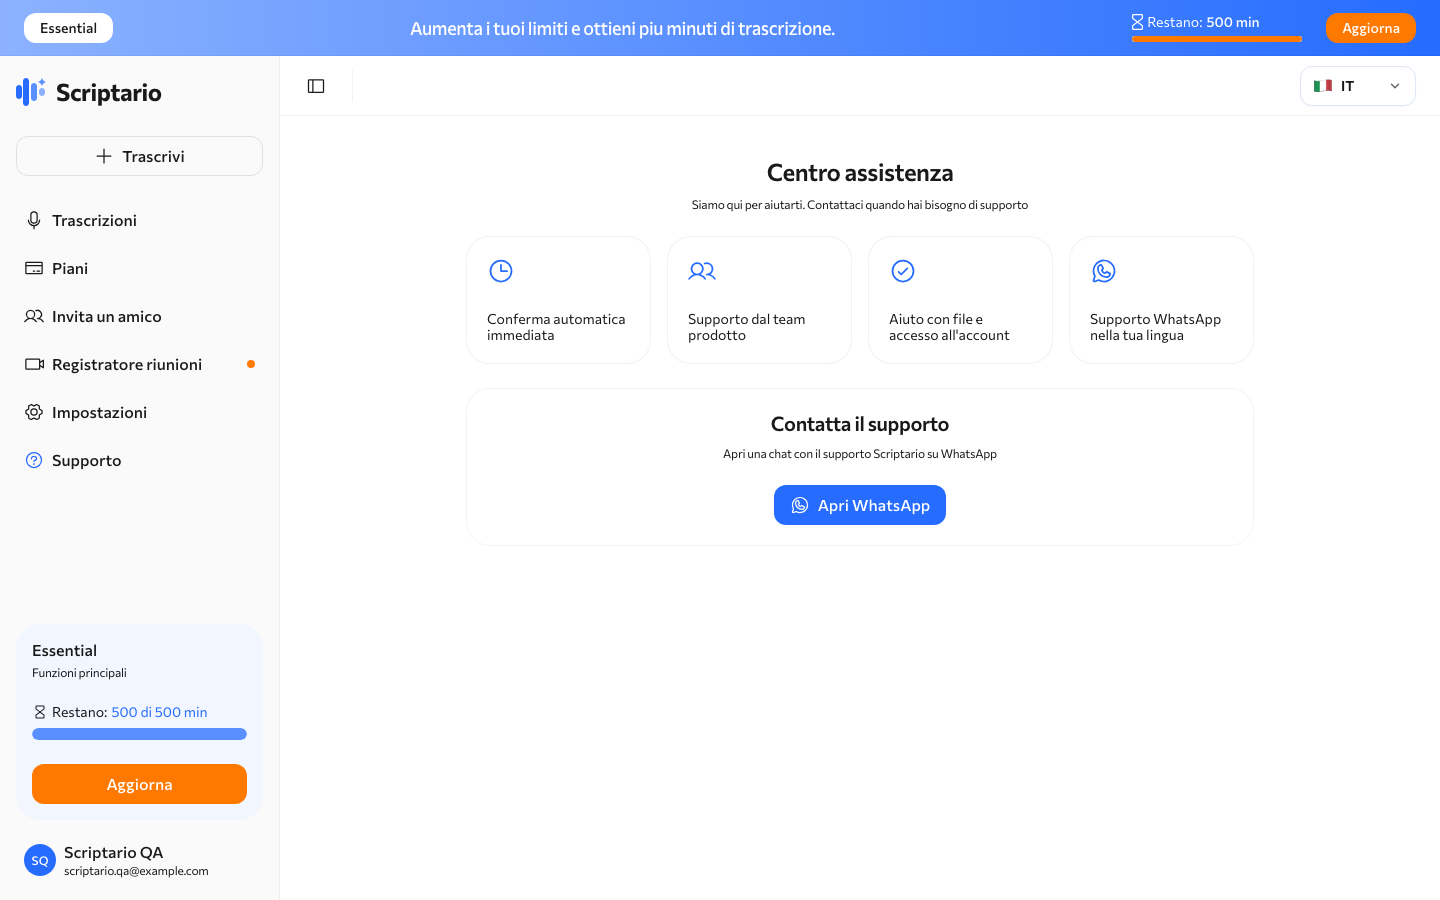
Task: Click the plus icon in Trascrivi button
Action: [104, 156]
